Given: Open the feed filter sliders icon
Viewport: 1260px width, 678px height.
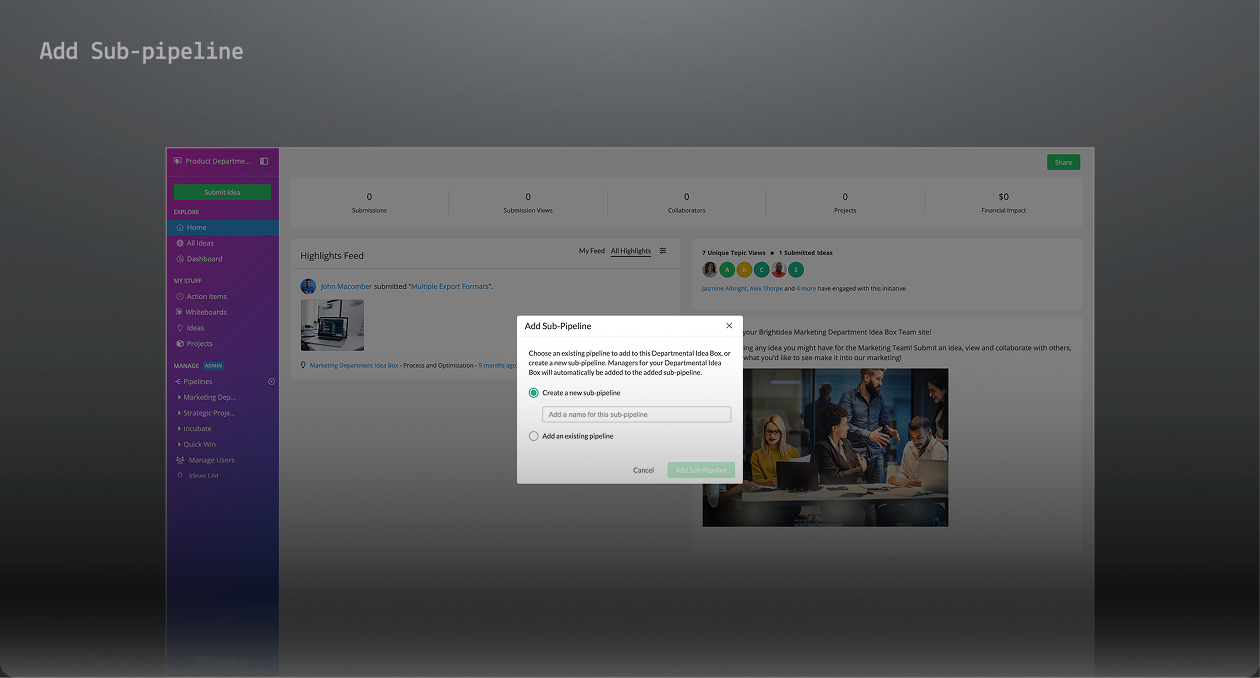Looking at the screenshot, I should tap(663, 251).
